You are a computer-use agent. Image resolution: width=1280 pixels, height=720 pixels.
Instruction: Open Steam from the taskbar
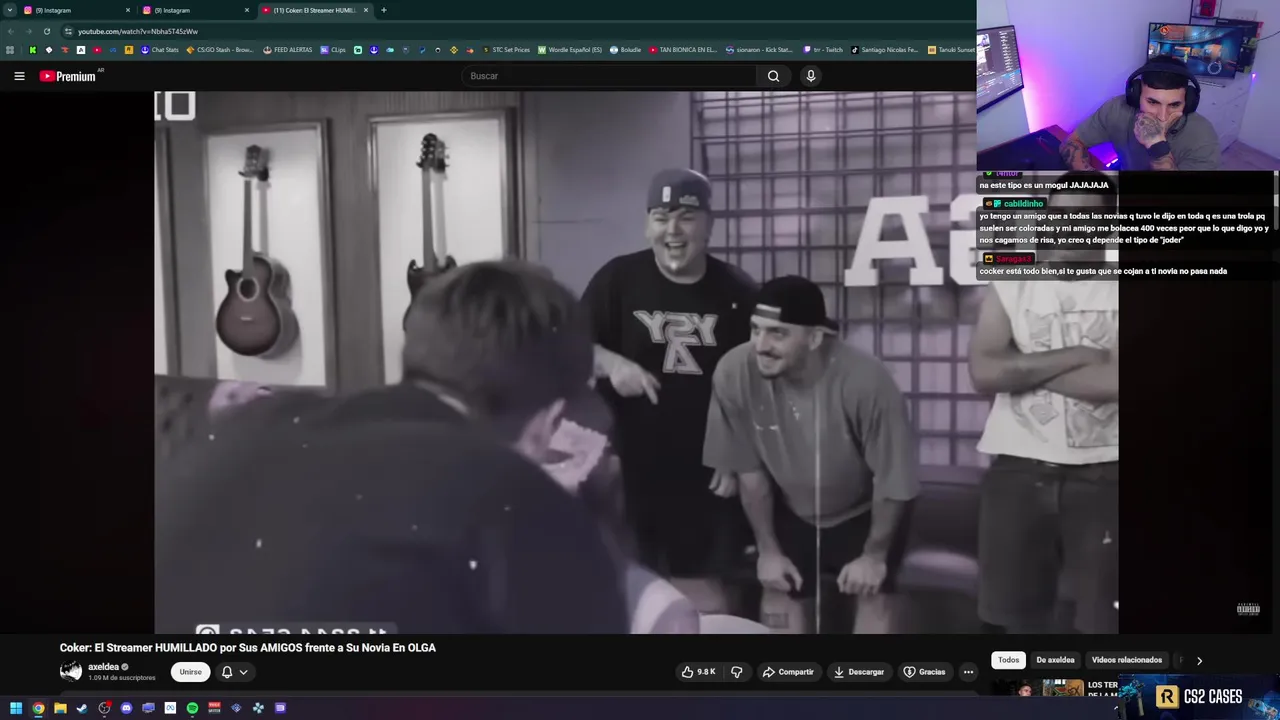tap(82, 708)
